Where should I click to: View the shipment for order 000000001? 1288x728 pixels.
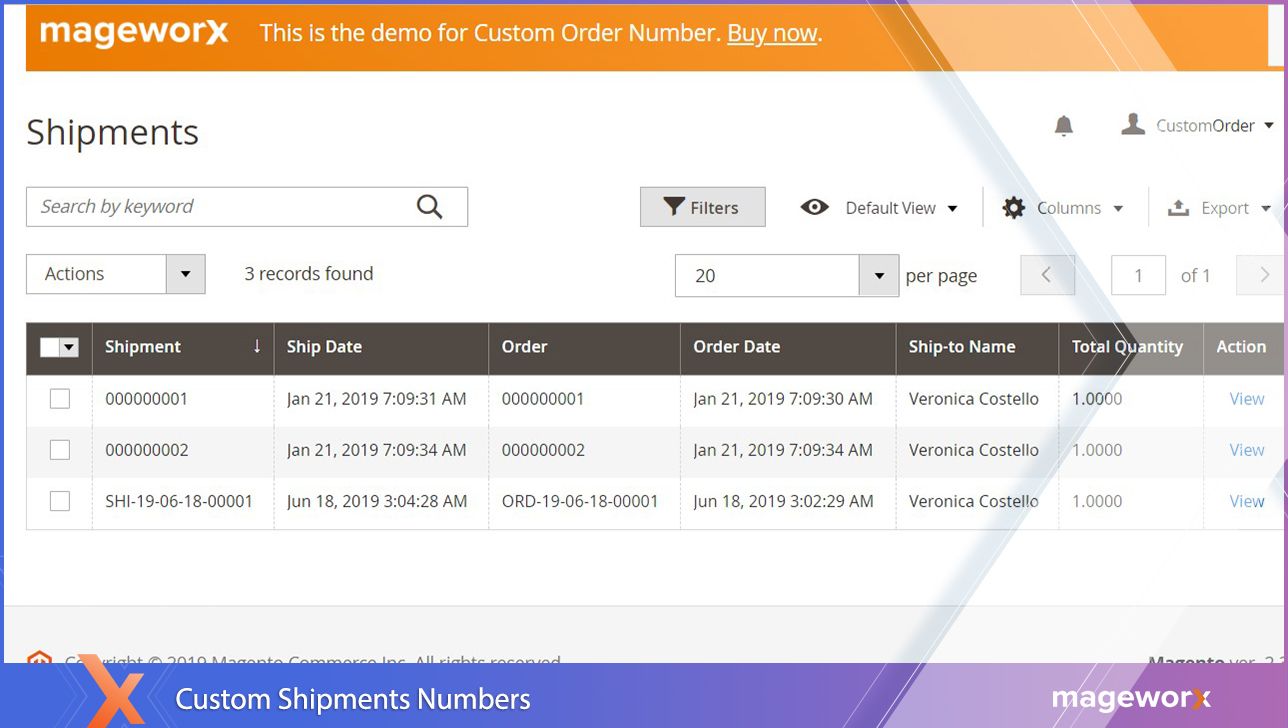tap(1246, 399)
